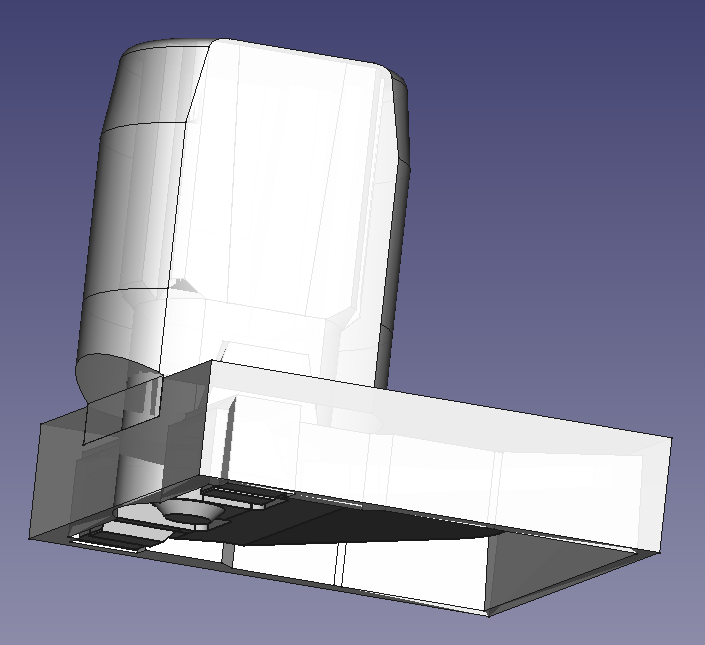Select the rectangular slot right of circular recess

pos(240,495)
